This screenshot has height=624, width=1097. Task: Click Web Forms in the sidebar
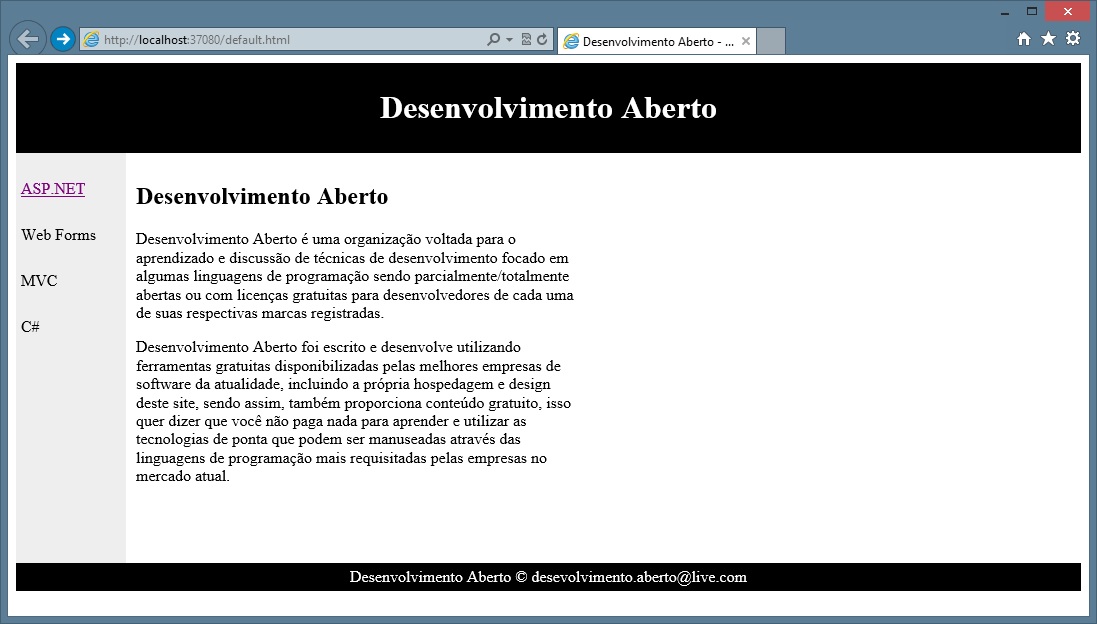tap(59, 236)
